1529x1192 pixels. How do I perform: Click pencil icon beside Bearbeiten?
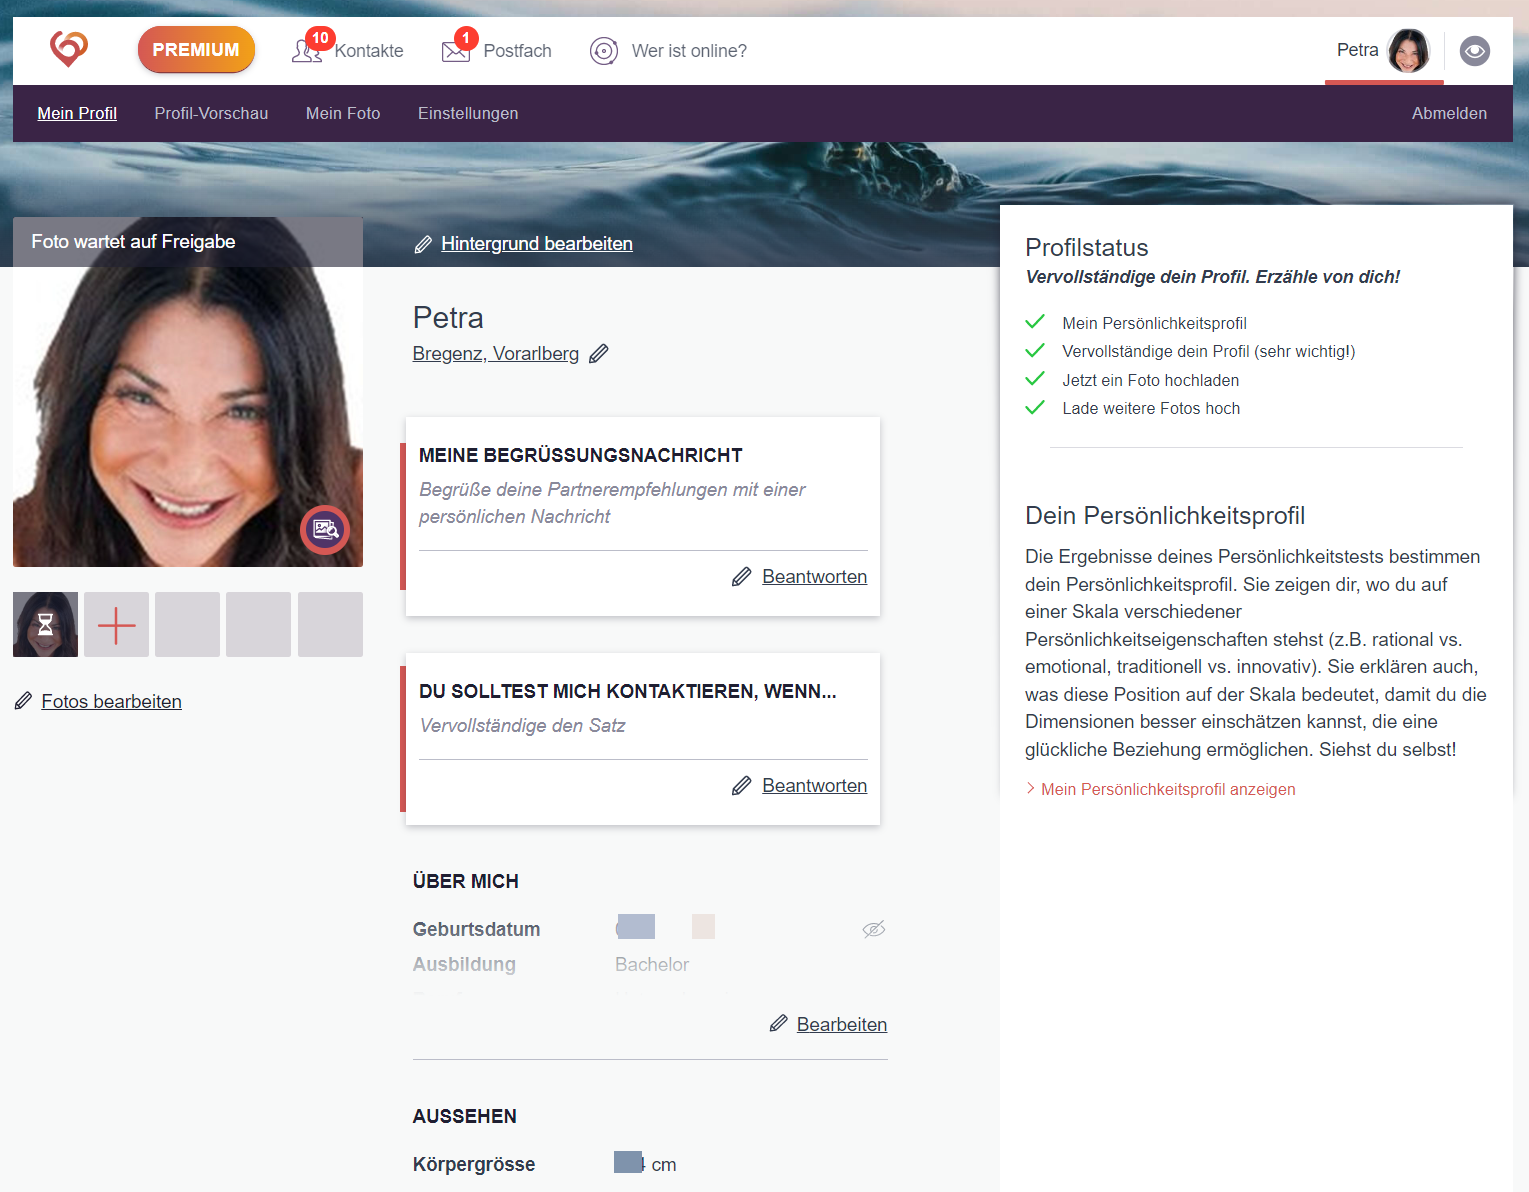778,1023
